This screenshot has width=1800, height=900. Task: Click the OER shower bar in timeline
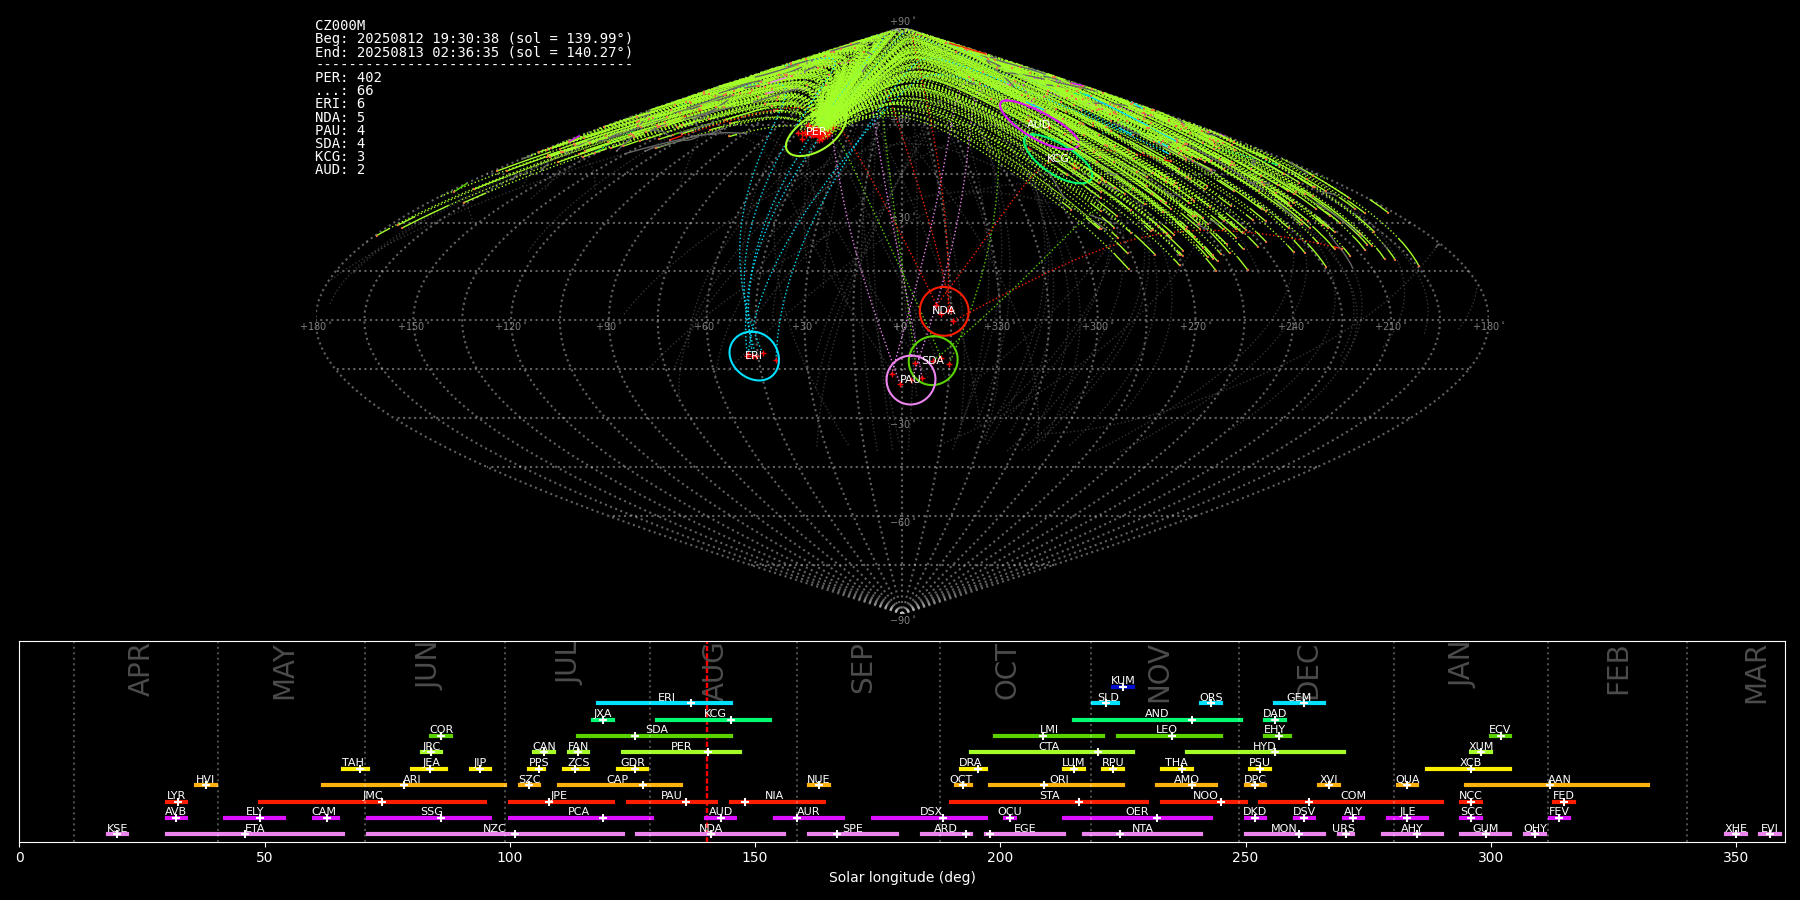pyautogui.click(x=1137, y=818)
